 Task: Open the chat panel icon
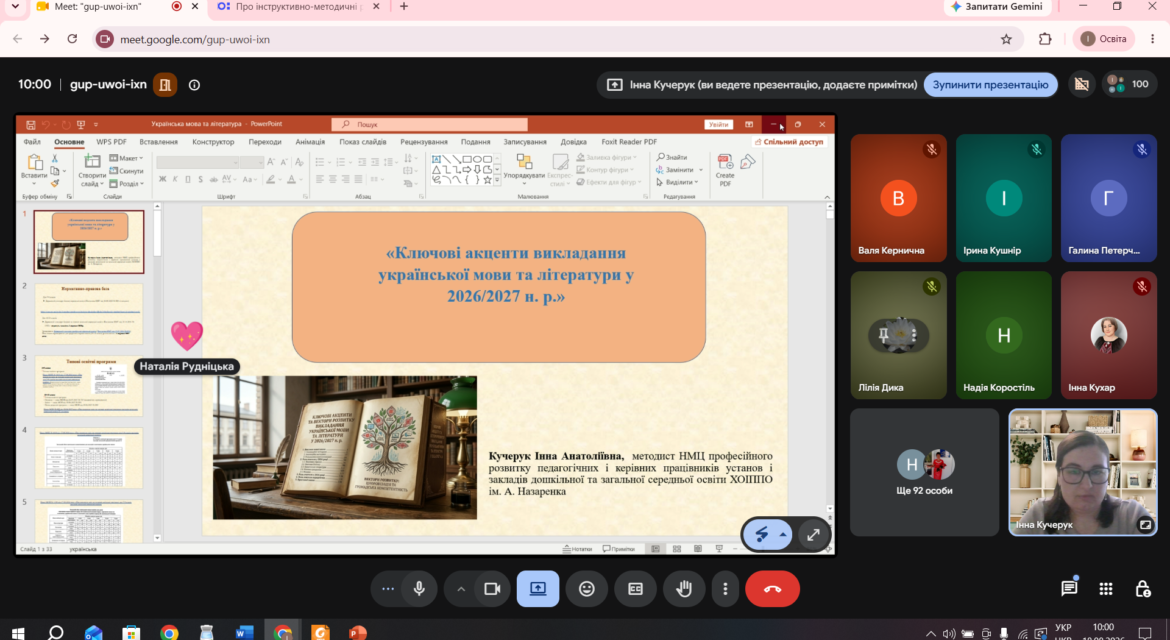pos(1069,589)
